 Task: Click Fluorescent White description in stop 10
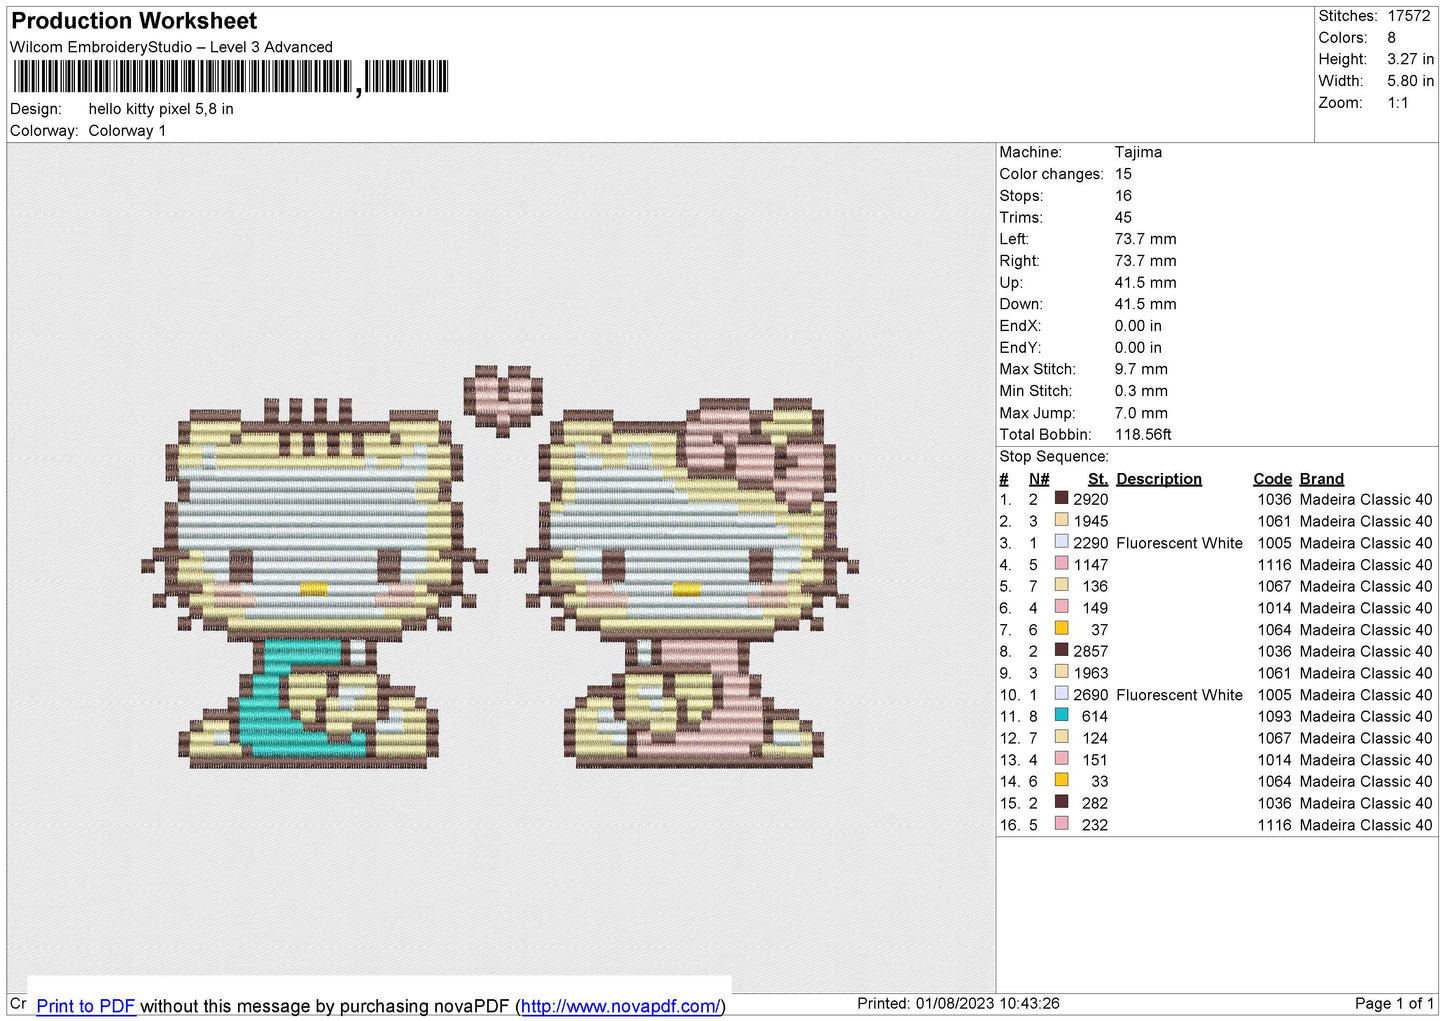pyautogui.click(x=1179, y=695)
